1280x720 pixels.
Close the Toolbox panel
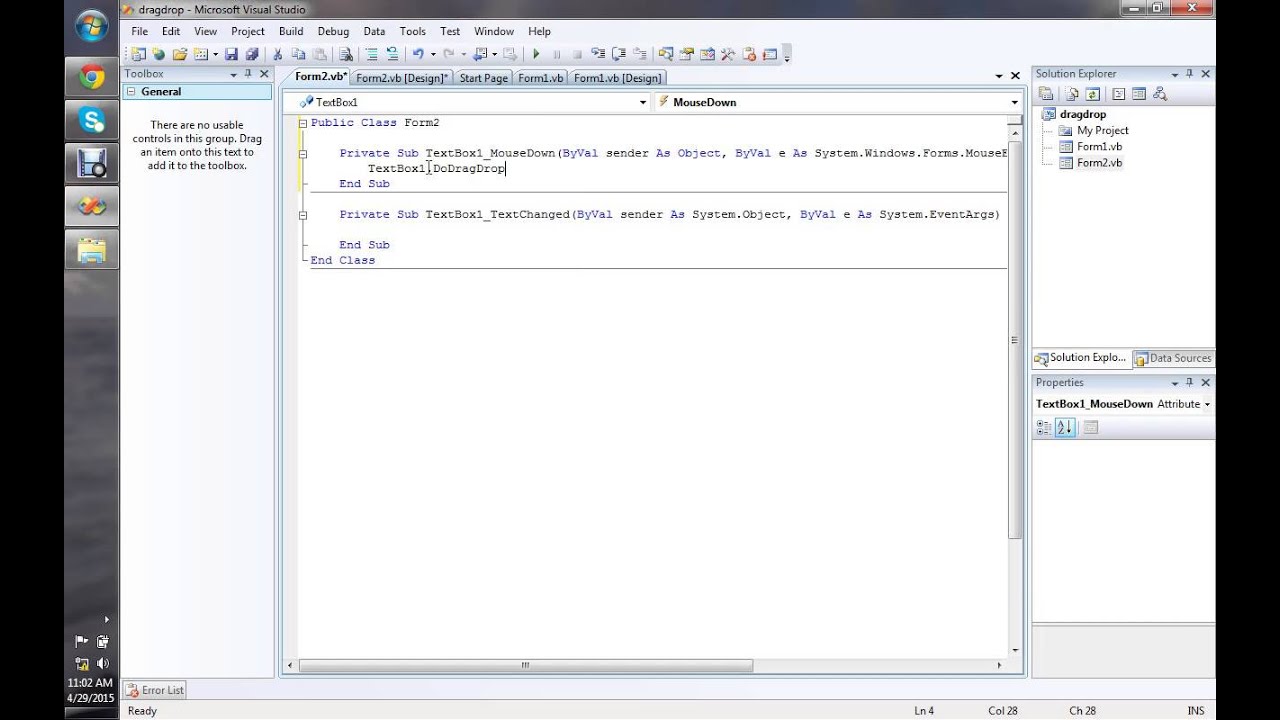point(264,74)
